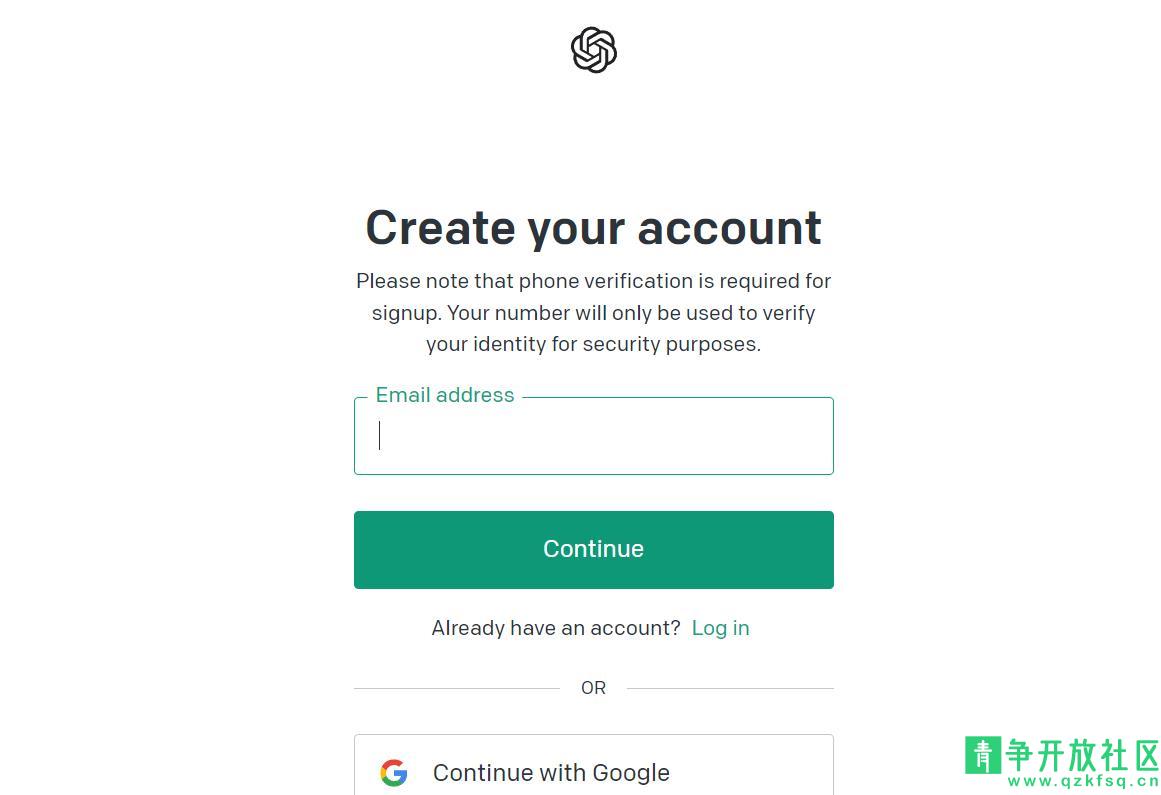Click the green watermark badge icon
The height and width of the screenshot is (795, 1161).
pyautogui.click(x=983, y=755)
